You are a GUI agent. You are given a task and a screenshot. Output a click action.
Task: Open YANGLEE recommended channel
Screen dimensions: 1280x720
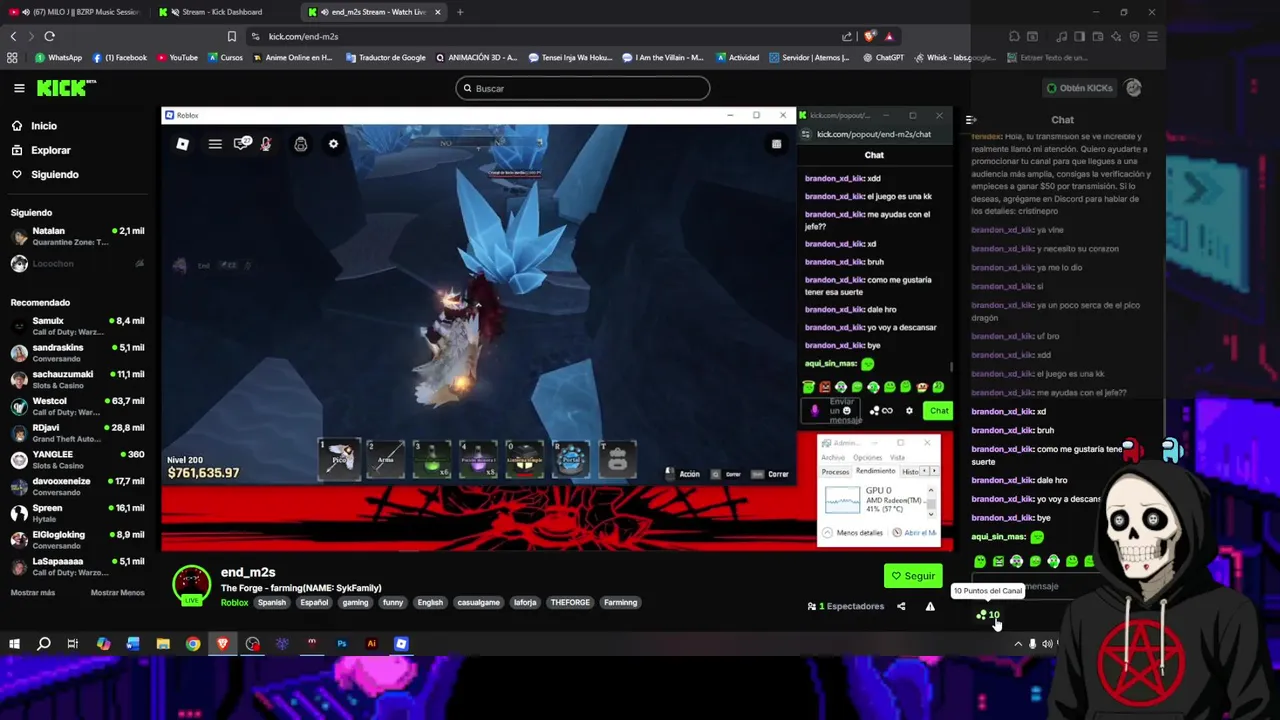(78, 459)
